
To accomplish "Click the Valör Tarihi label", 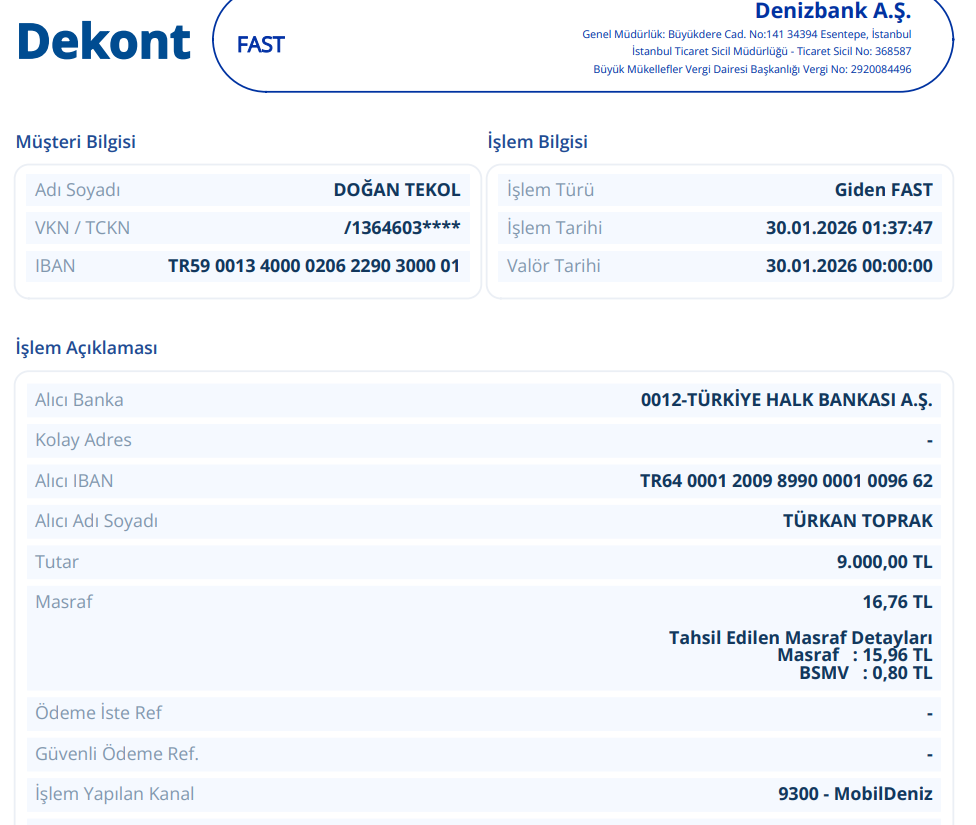I will click(x=553, y=266).
